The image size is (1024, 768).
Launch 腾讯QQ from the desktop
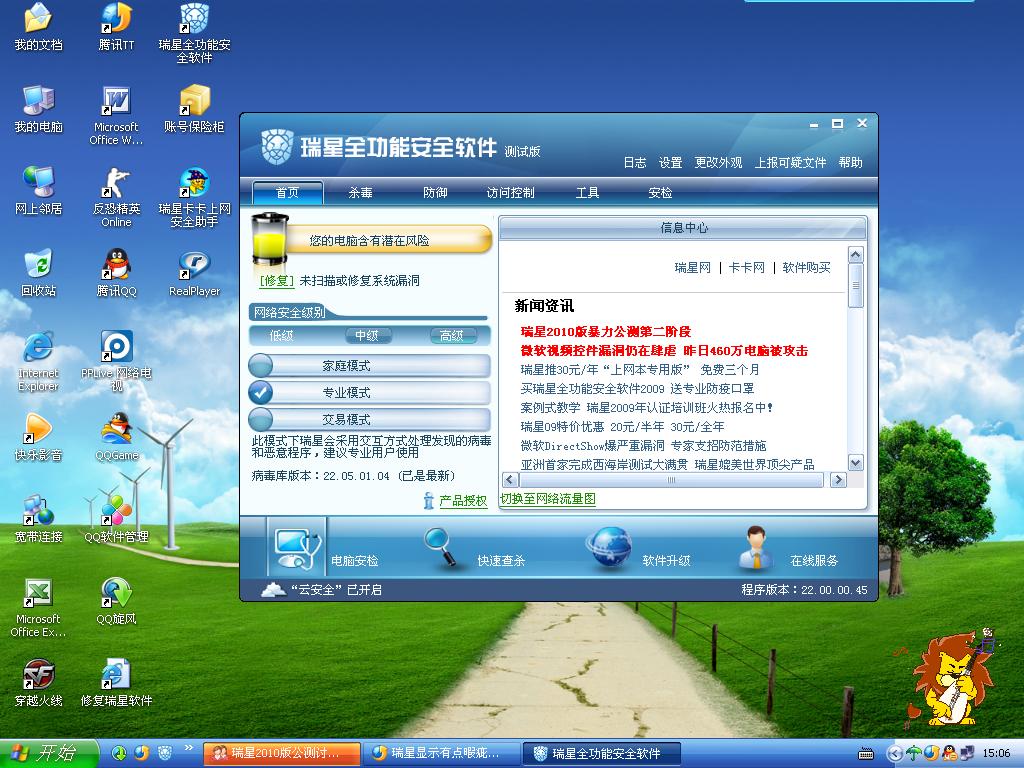point(116,273)
